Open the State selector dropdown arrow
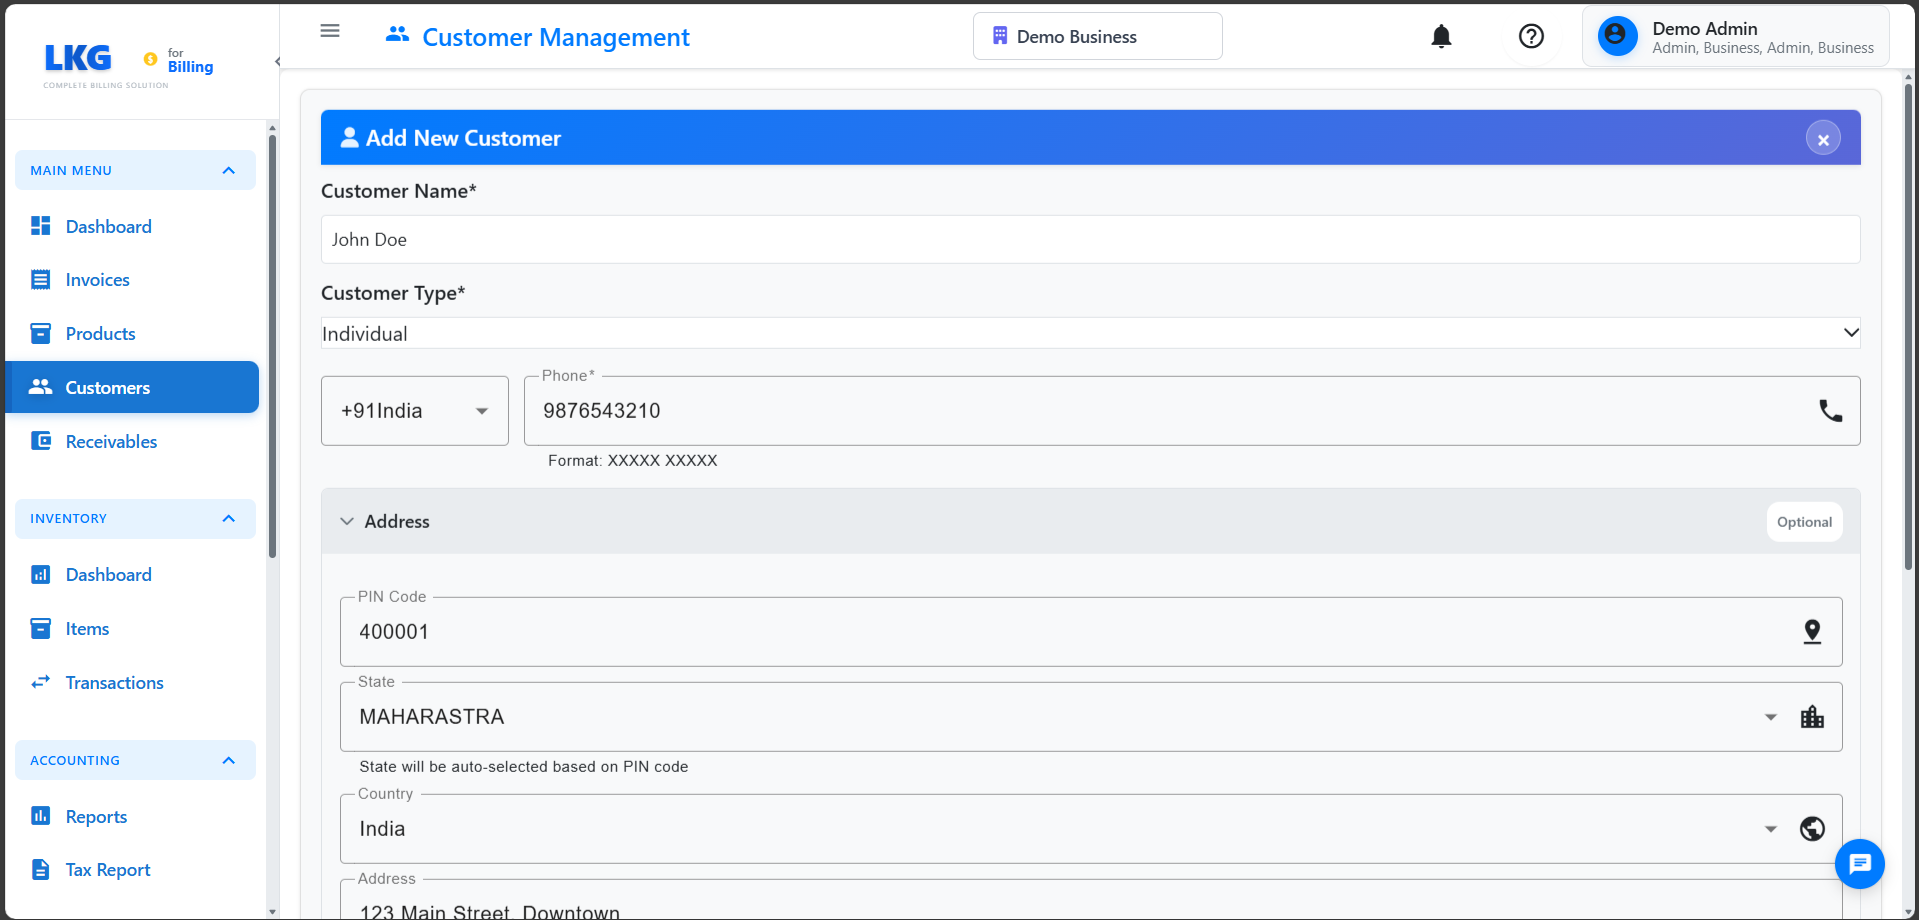 point(1772,716)
